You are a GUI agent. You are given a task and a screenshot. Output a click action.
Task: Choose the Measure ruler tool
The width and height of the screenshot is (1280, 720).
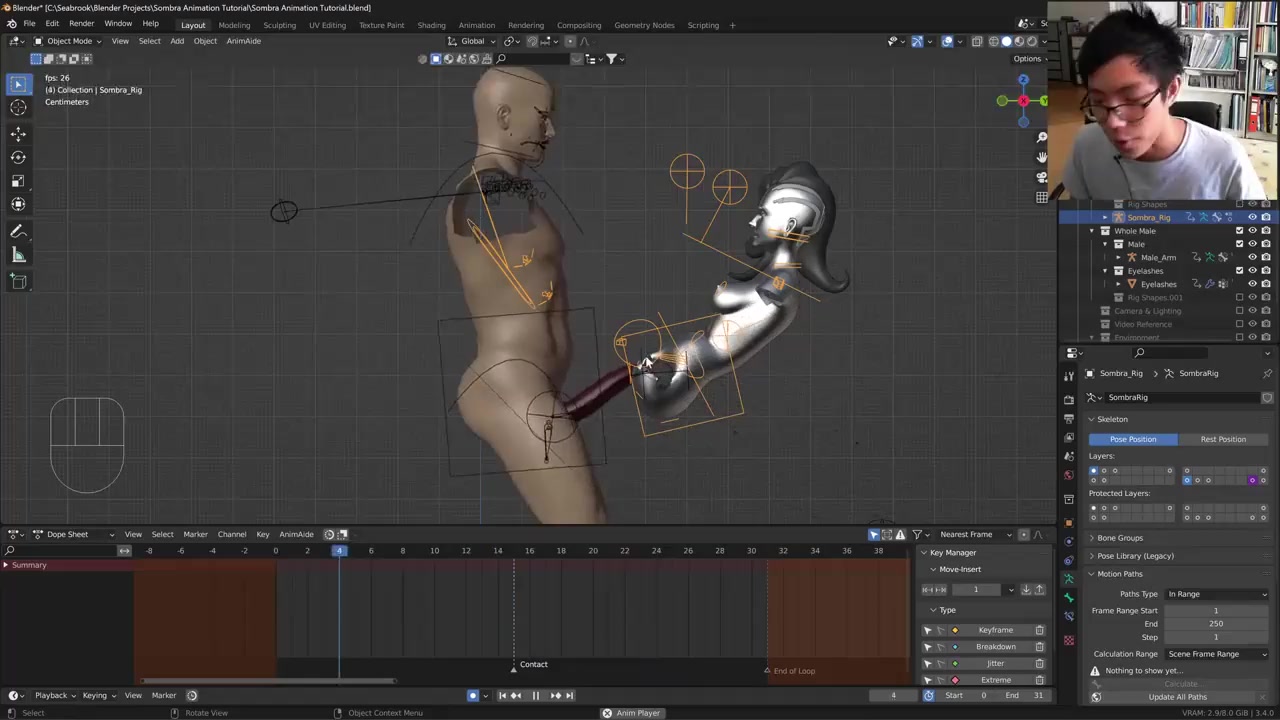(18, 256)
